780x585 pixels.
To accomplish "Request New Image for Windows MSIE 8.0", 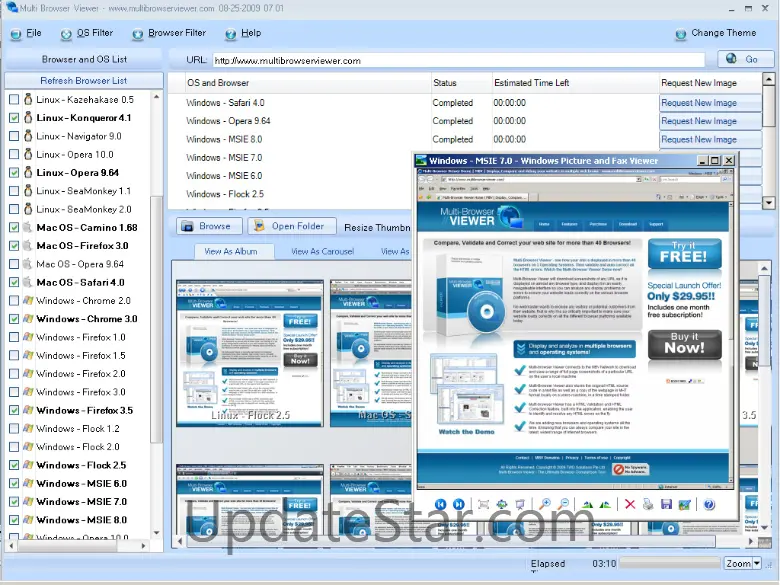I will [710, 139].
